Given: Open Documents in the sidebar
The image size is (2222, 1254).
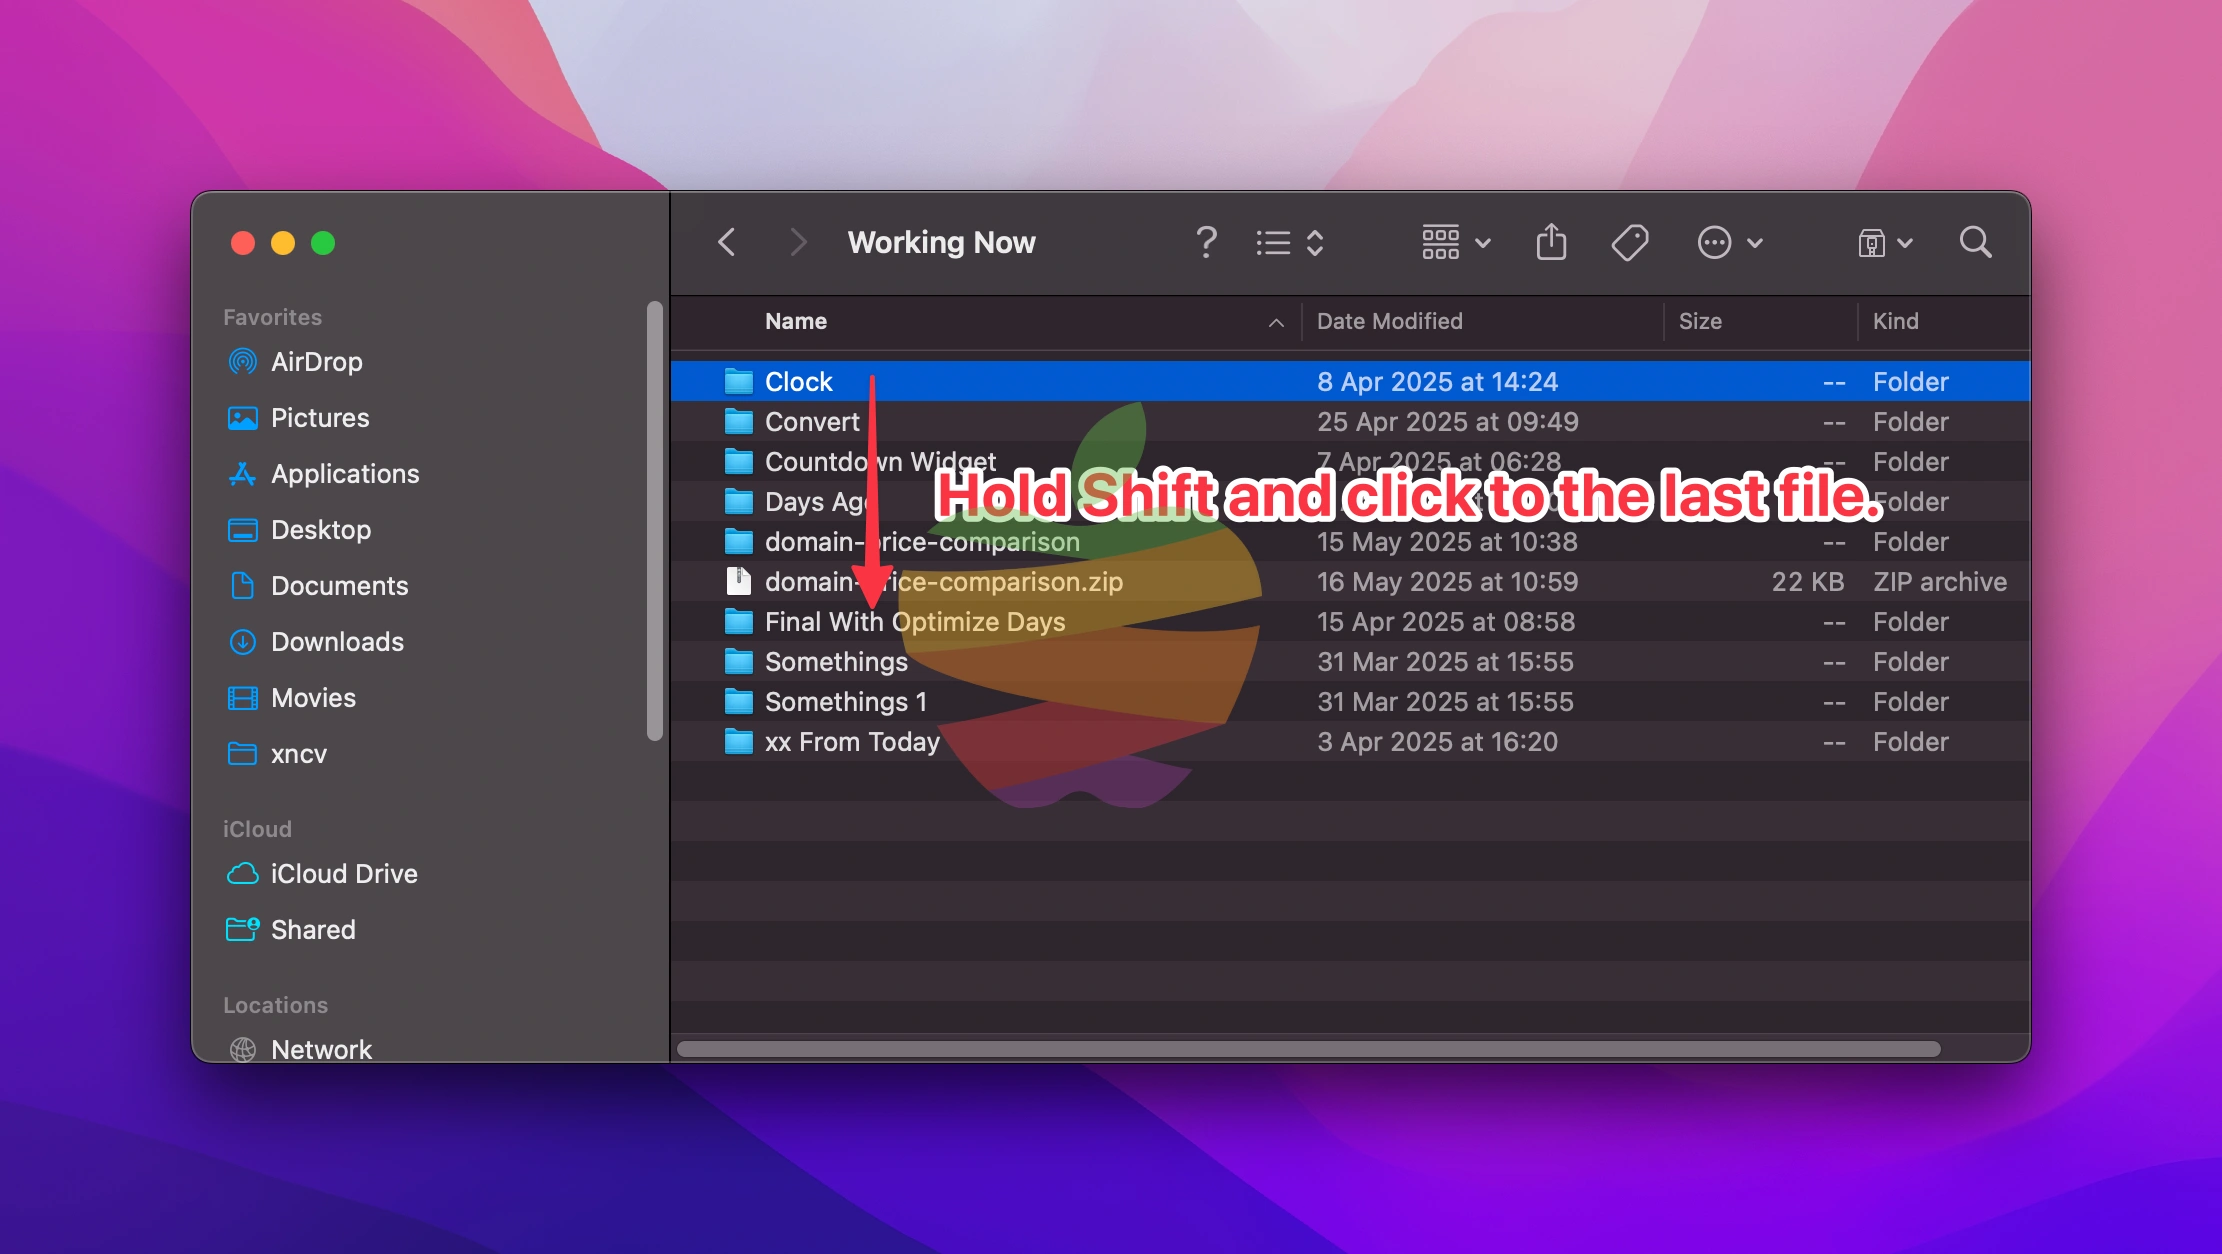Looking at the screenshot, I should click(339, 585).
